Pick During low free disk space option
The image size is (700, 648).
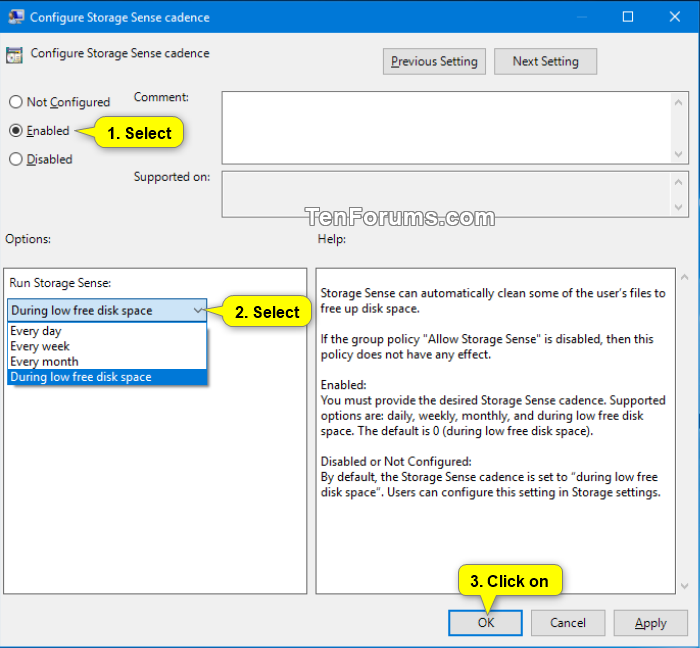[x=107, y=377]
